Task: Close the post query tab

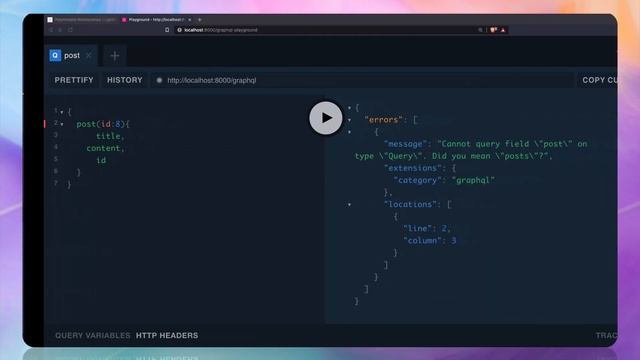Action: (89, 56)
